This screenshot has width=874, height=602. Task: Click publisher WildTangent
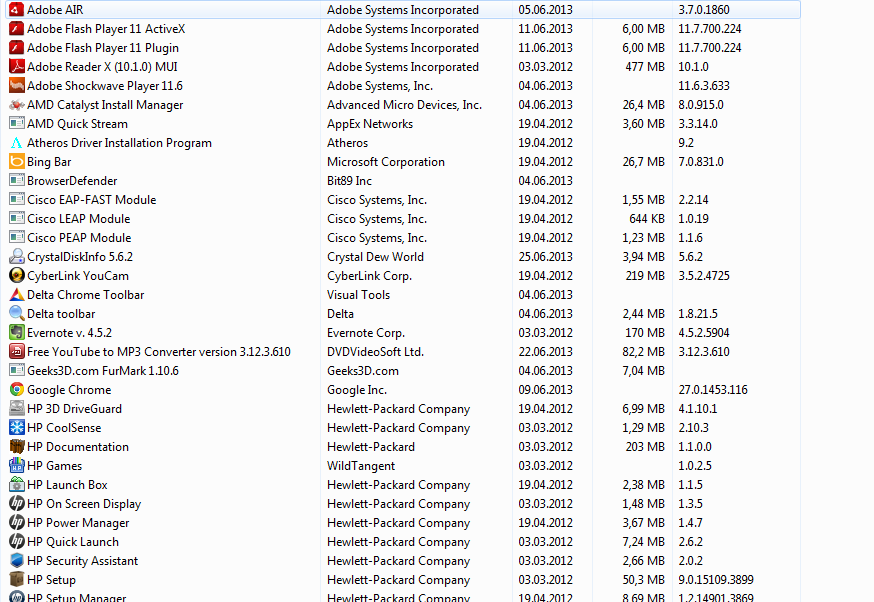361,466
